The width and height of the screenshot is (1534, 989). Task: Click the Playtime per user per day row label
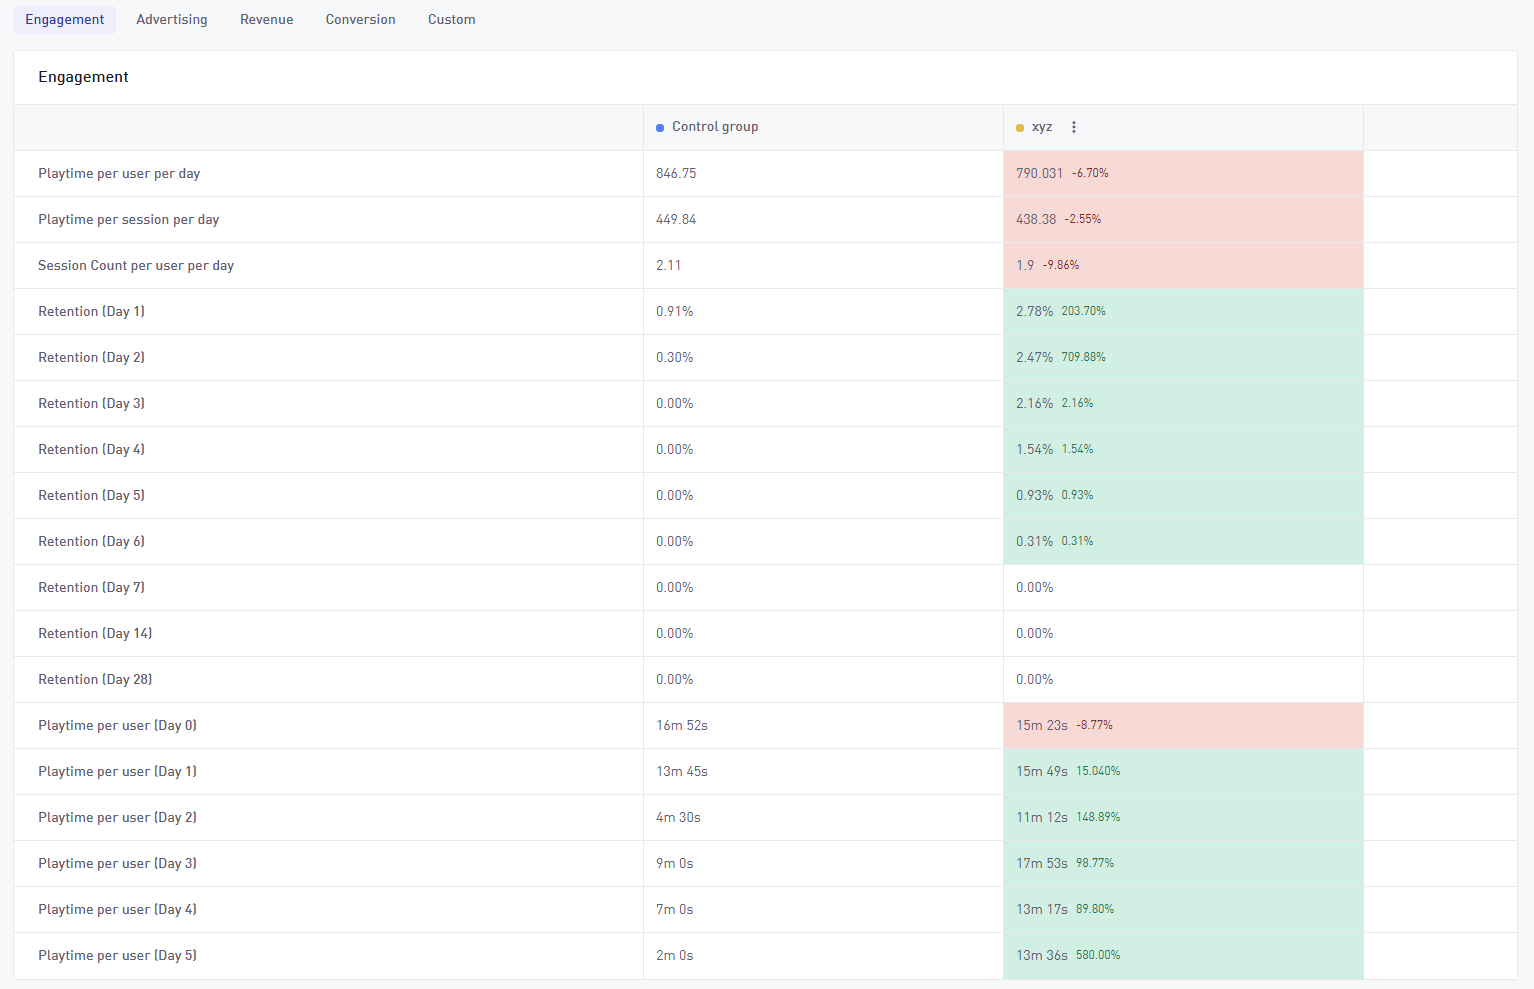click(x=119, y=174)
